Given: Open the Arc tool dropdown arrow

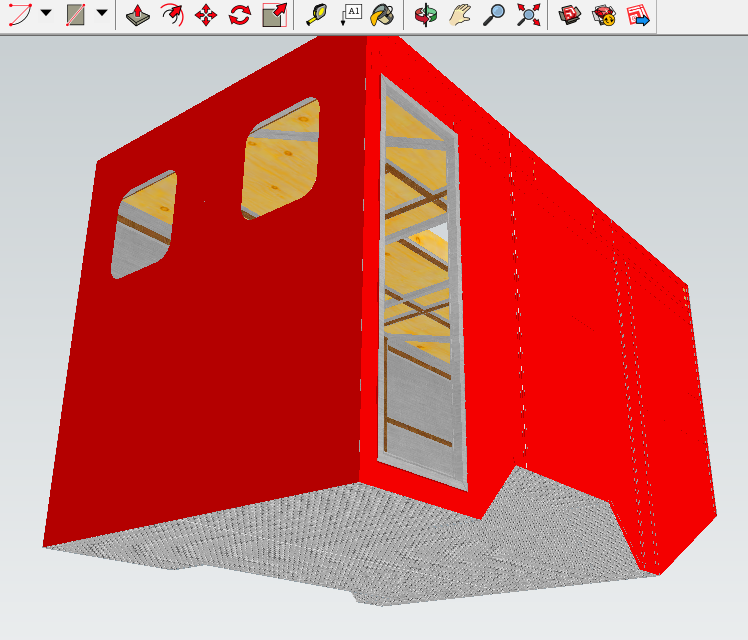Looking at the screenshot, I should [46, 13].
